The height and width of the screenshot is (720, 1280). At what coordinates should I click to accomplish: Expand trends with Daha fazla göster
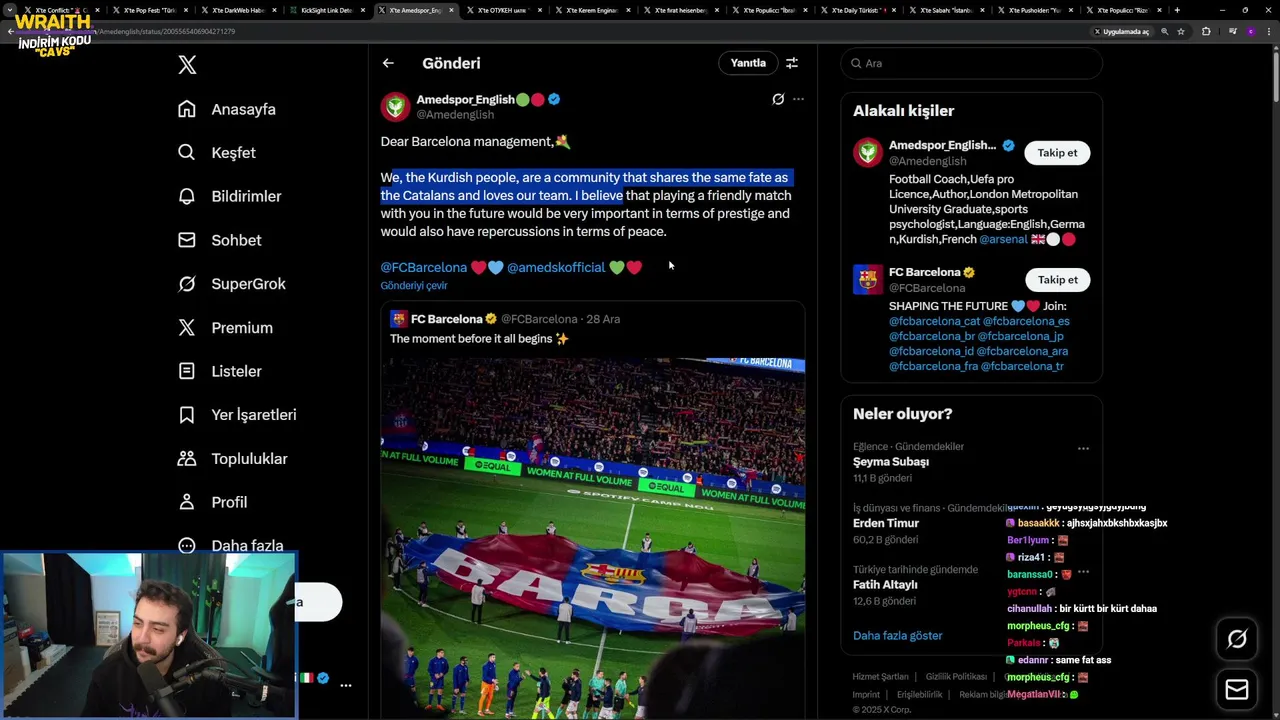tap(897, 635)
